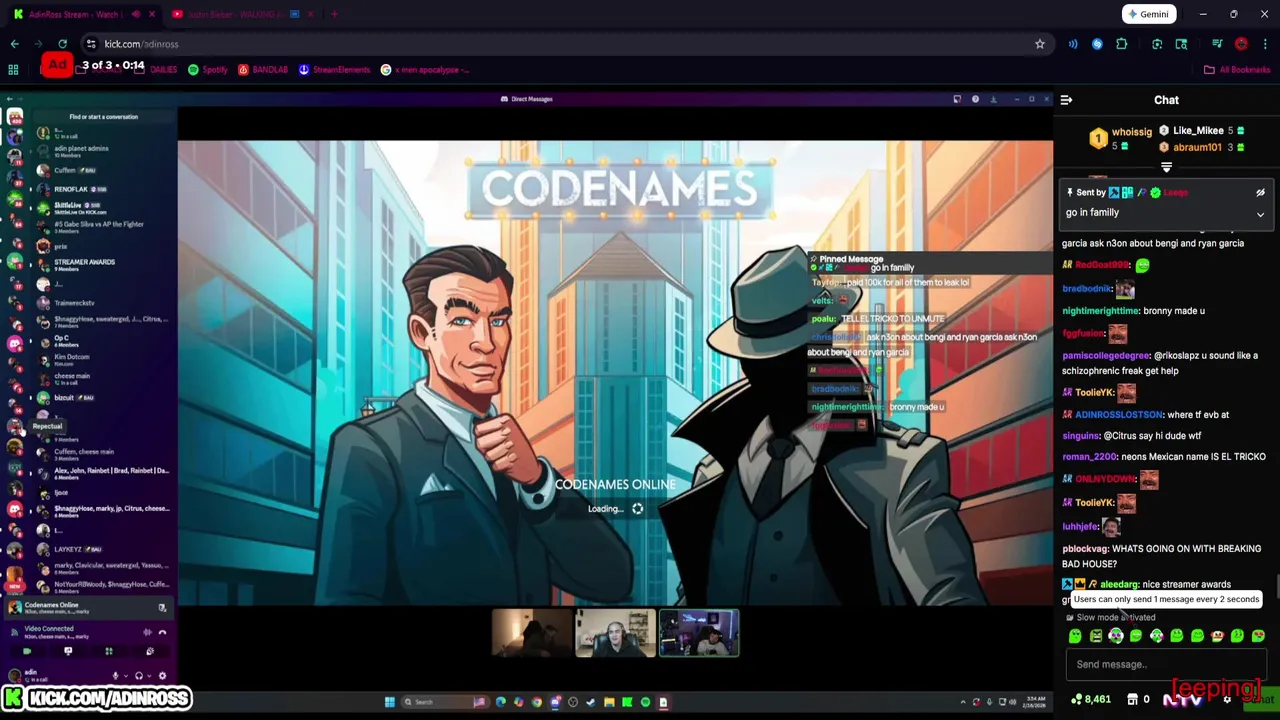Open the BANDLAB bookmark
Viewport: 1280px width, 720px height.
tap(263, 70)
